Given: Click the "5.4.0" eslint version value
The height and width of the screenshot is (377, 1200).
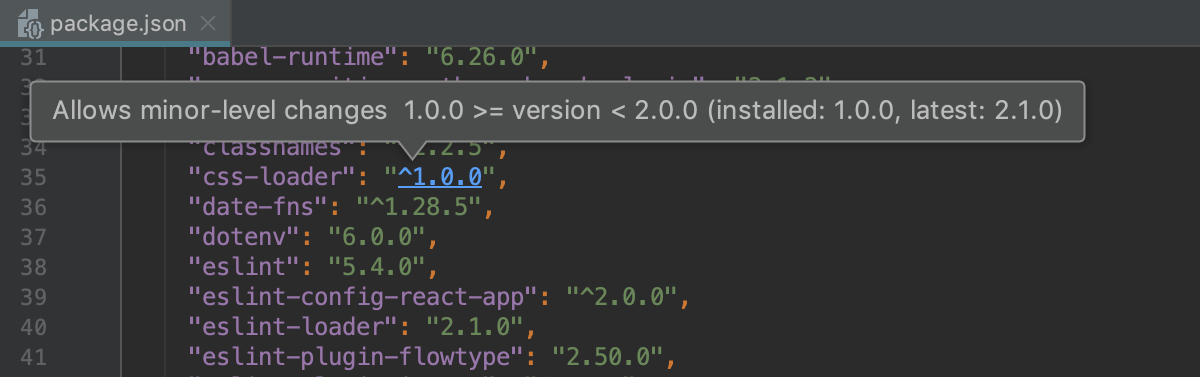Looking at the screenshot, I should [385, 267].
